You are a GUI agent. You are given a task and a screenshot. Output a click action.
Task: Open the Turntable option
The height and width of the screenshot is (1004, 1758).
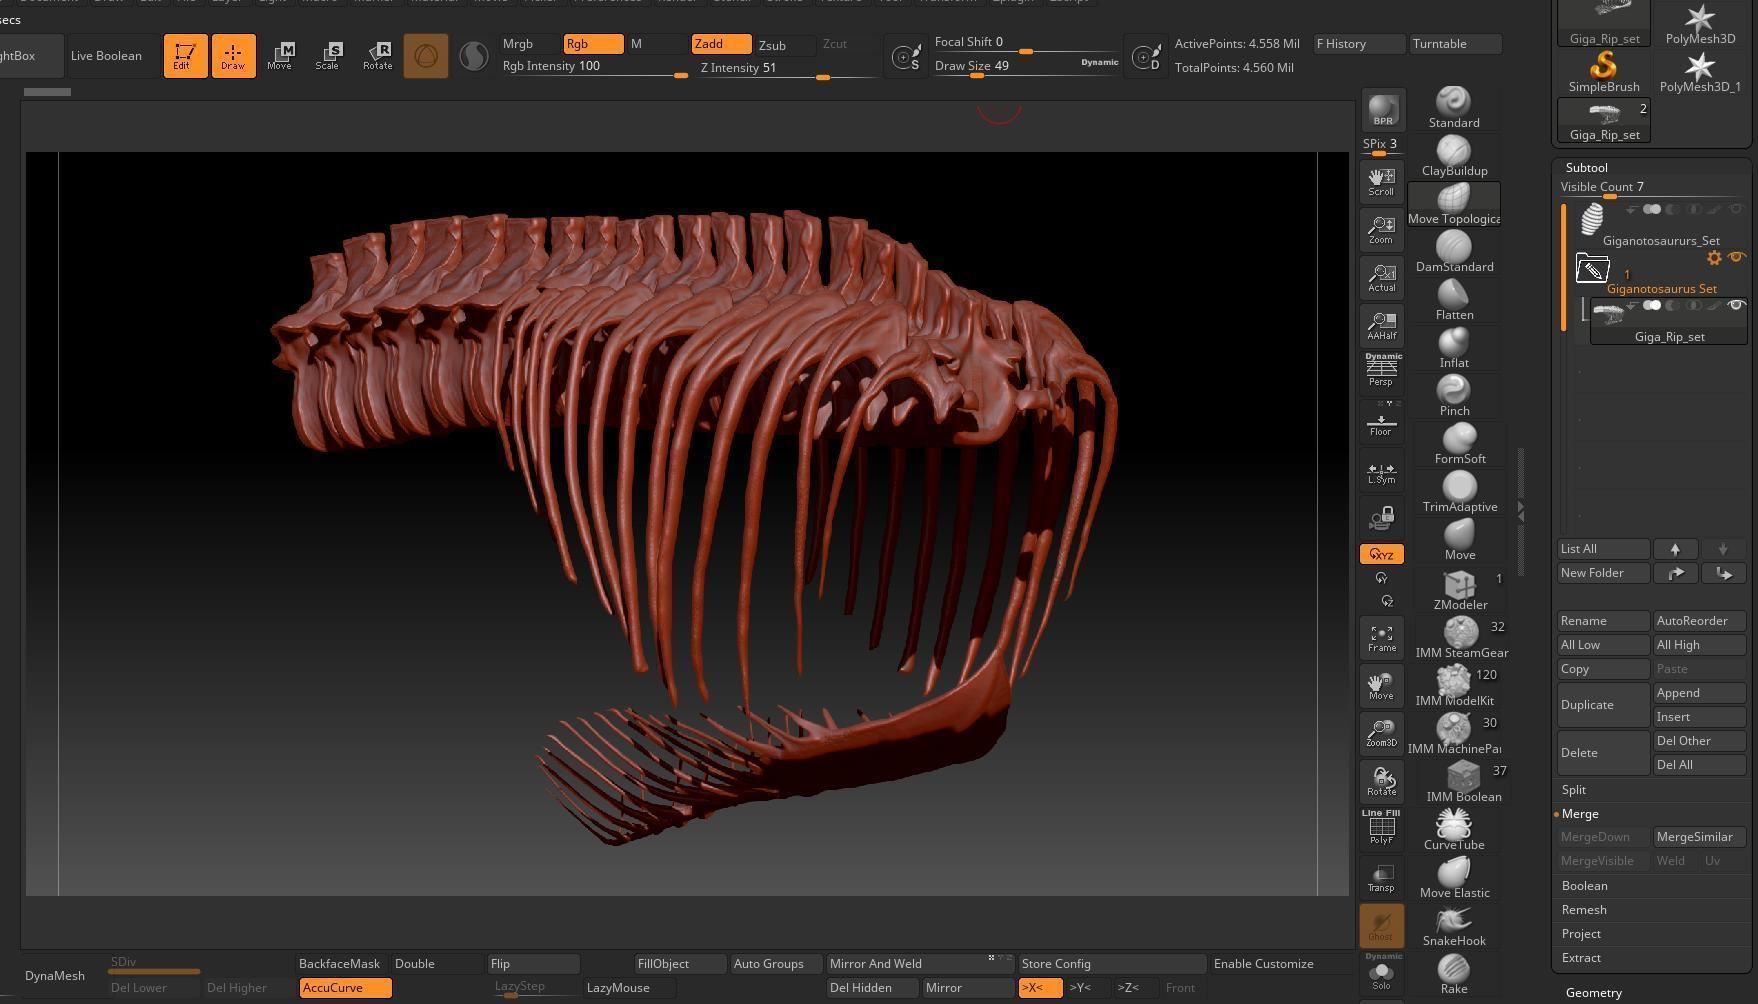coord(1455,44)
